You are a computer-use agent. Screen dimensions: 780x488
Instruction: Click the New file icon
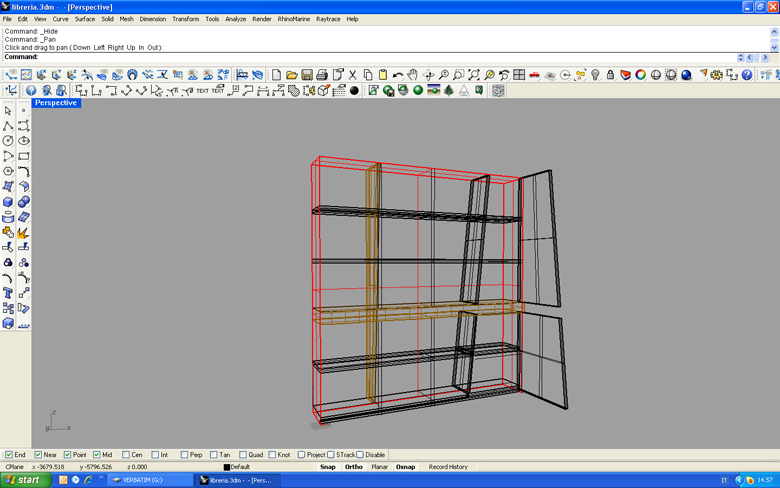click(276, 75)
